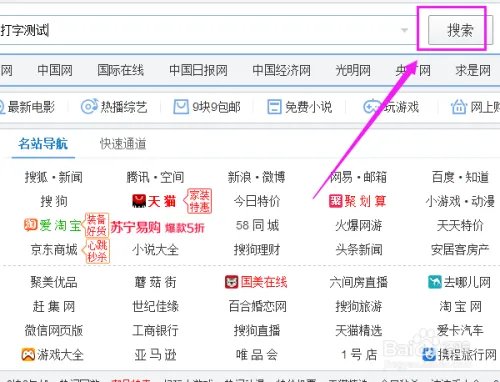This screenshot has height=382, width=500.
Task: Open the 搜狐·新闻 link
Action: click(54, 177)
